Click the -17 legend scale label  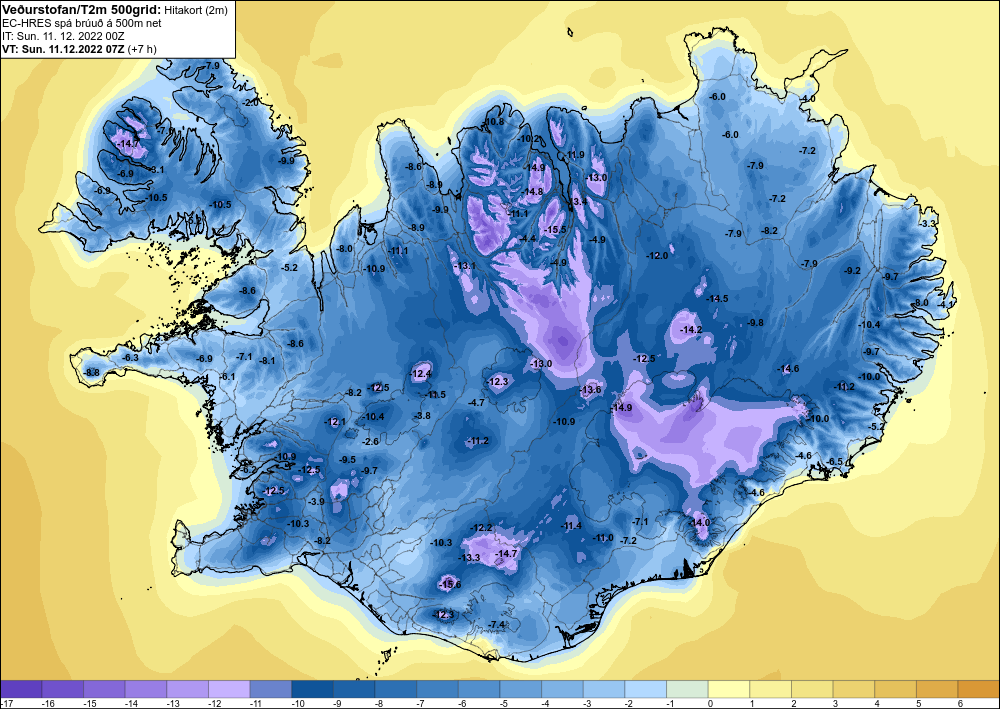click(6, 703)
